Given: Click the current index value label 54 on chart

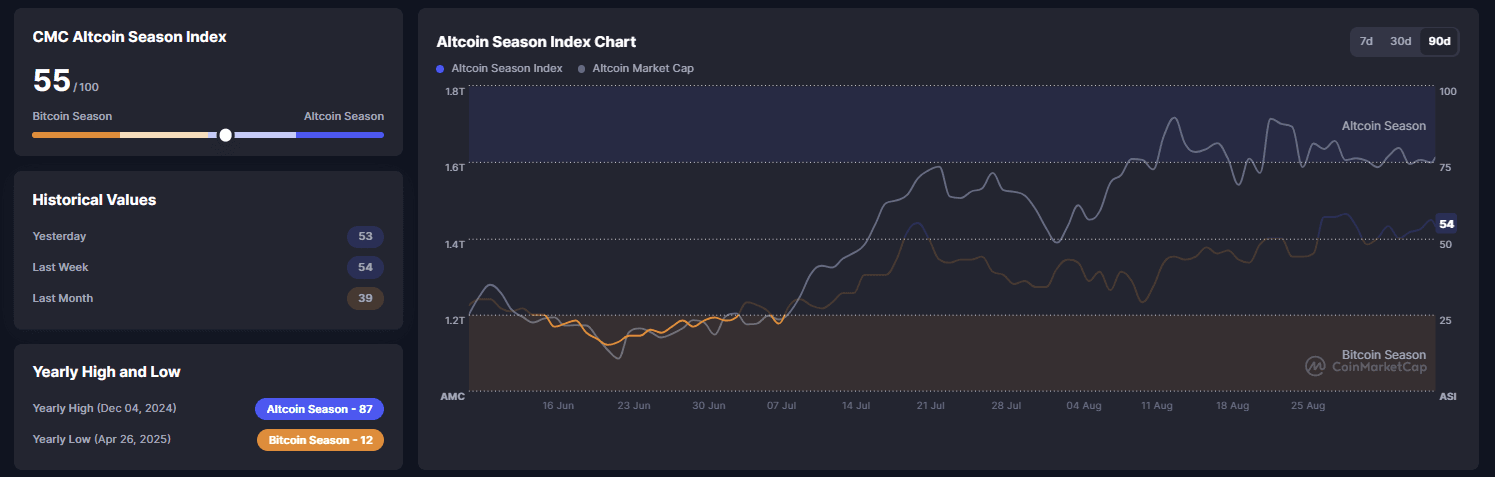Looking at the screenshot, I should tap(1445, 224).
